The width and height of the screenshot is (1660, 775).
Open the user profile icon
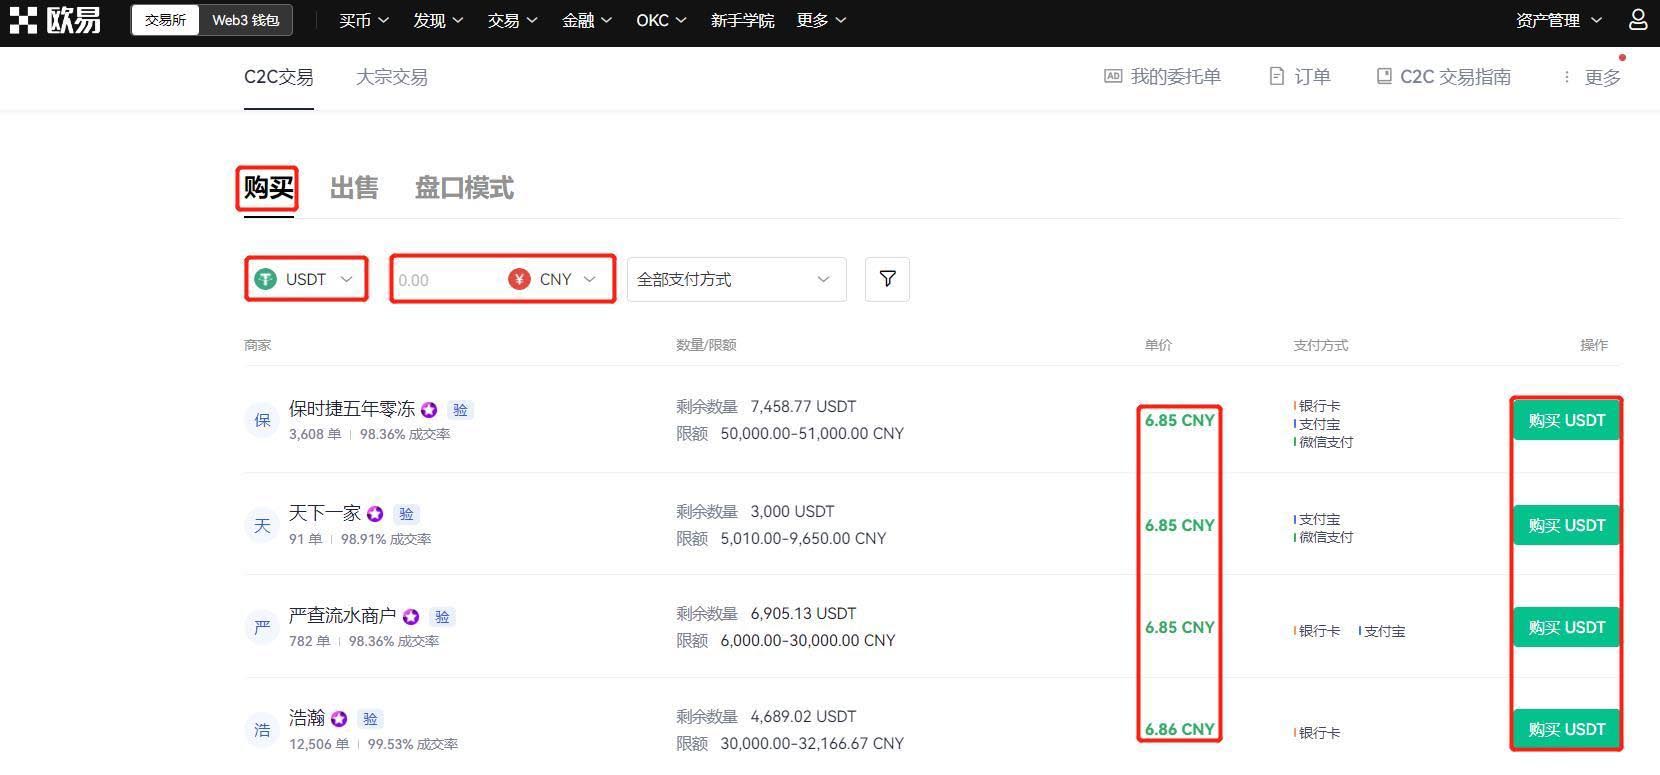click(x=1638, y=20)
